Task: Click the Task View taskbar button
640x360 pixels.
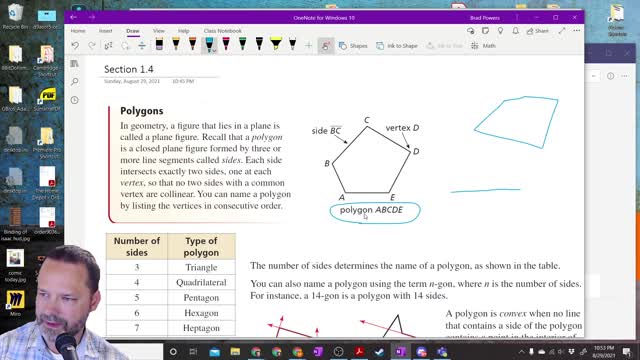Action: [x=193, y=351]
